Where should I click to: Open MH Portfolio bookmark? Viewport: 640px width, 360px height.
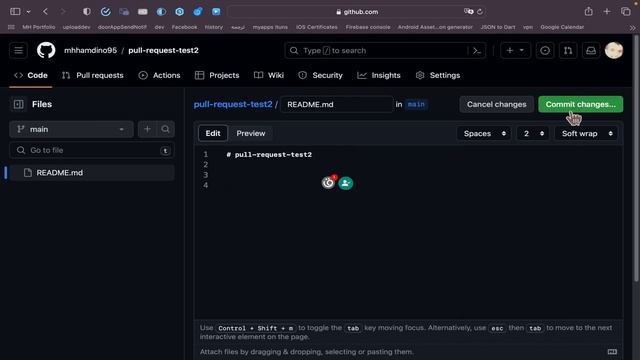click(x=38, y=27)
